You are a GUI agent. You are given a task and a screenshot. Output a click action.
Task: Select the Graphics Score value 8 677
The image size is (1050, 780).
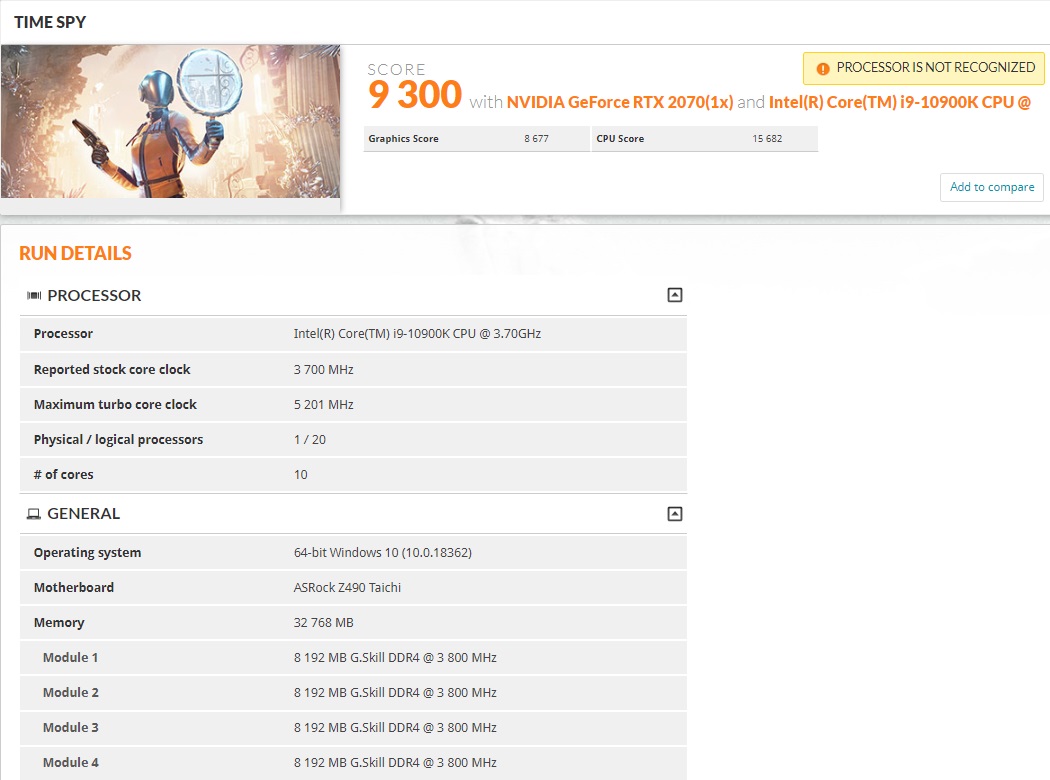click(536, 139)
